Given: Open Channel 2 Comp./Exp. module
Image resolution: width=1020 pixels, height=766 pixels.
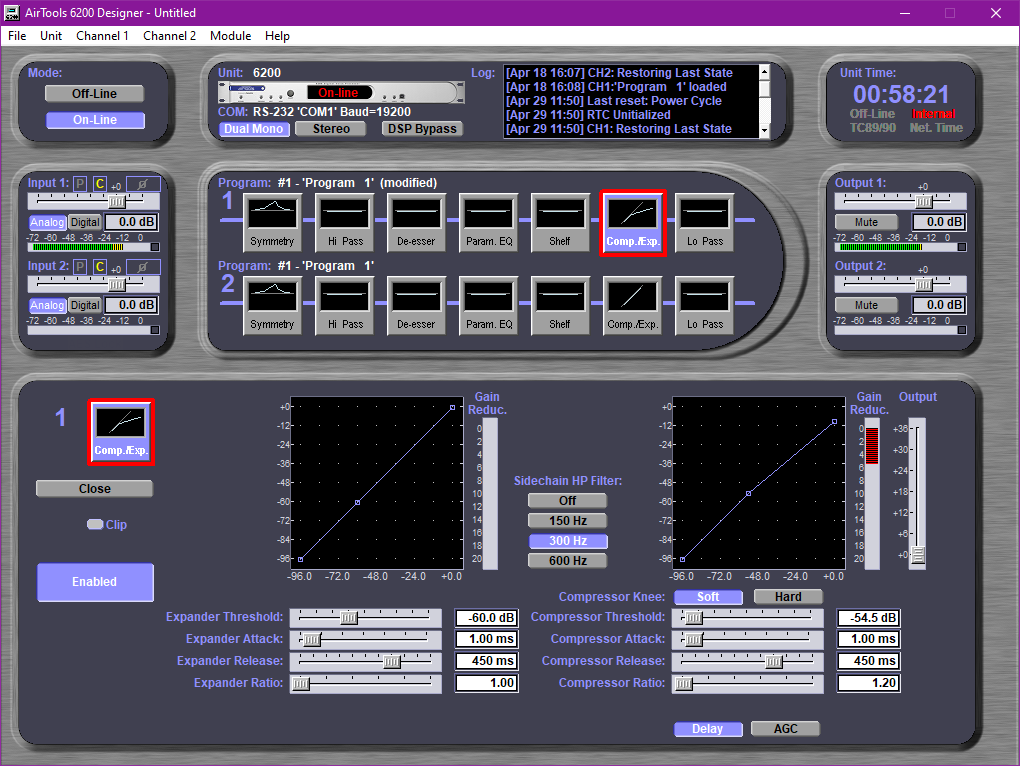Looking at the screenshot, I should pos(632,306).
